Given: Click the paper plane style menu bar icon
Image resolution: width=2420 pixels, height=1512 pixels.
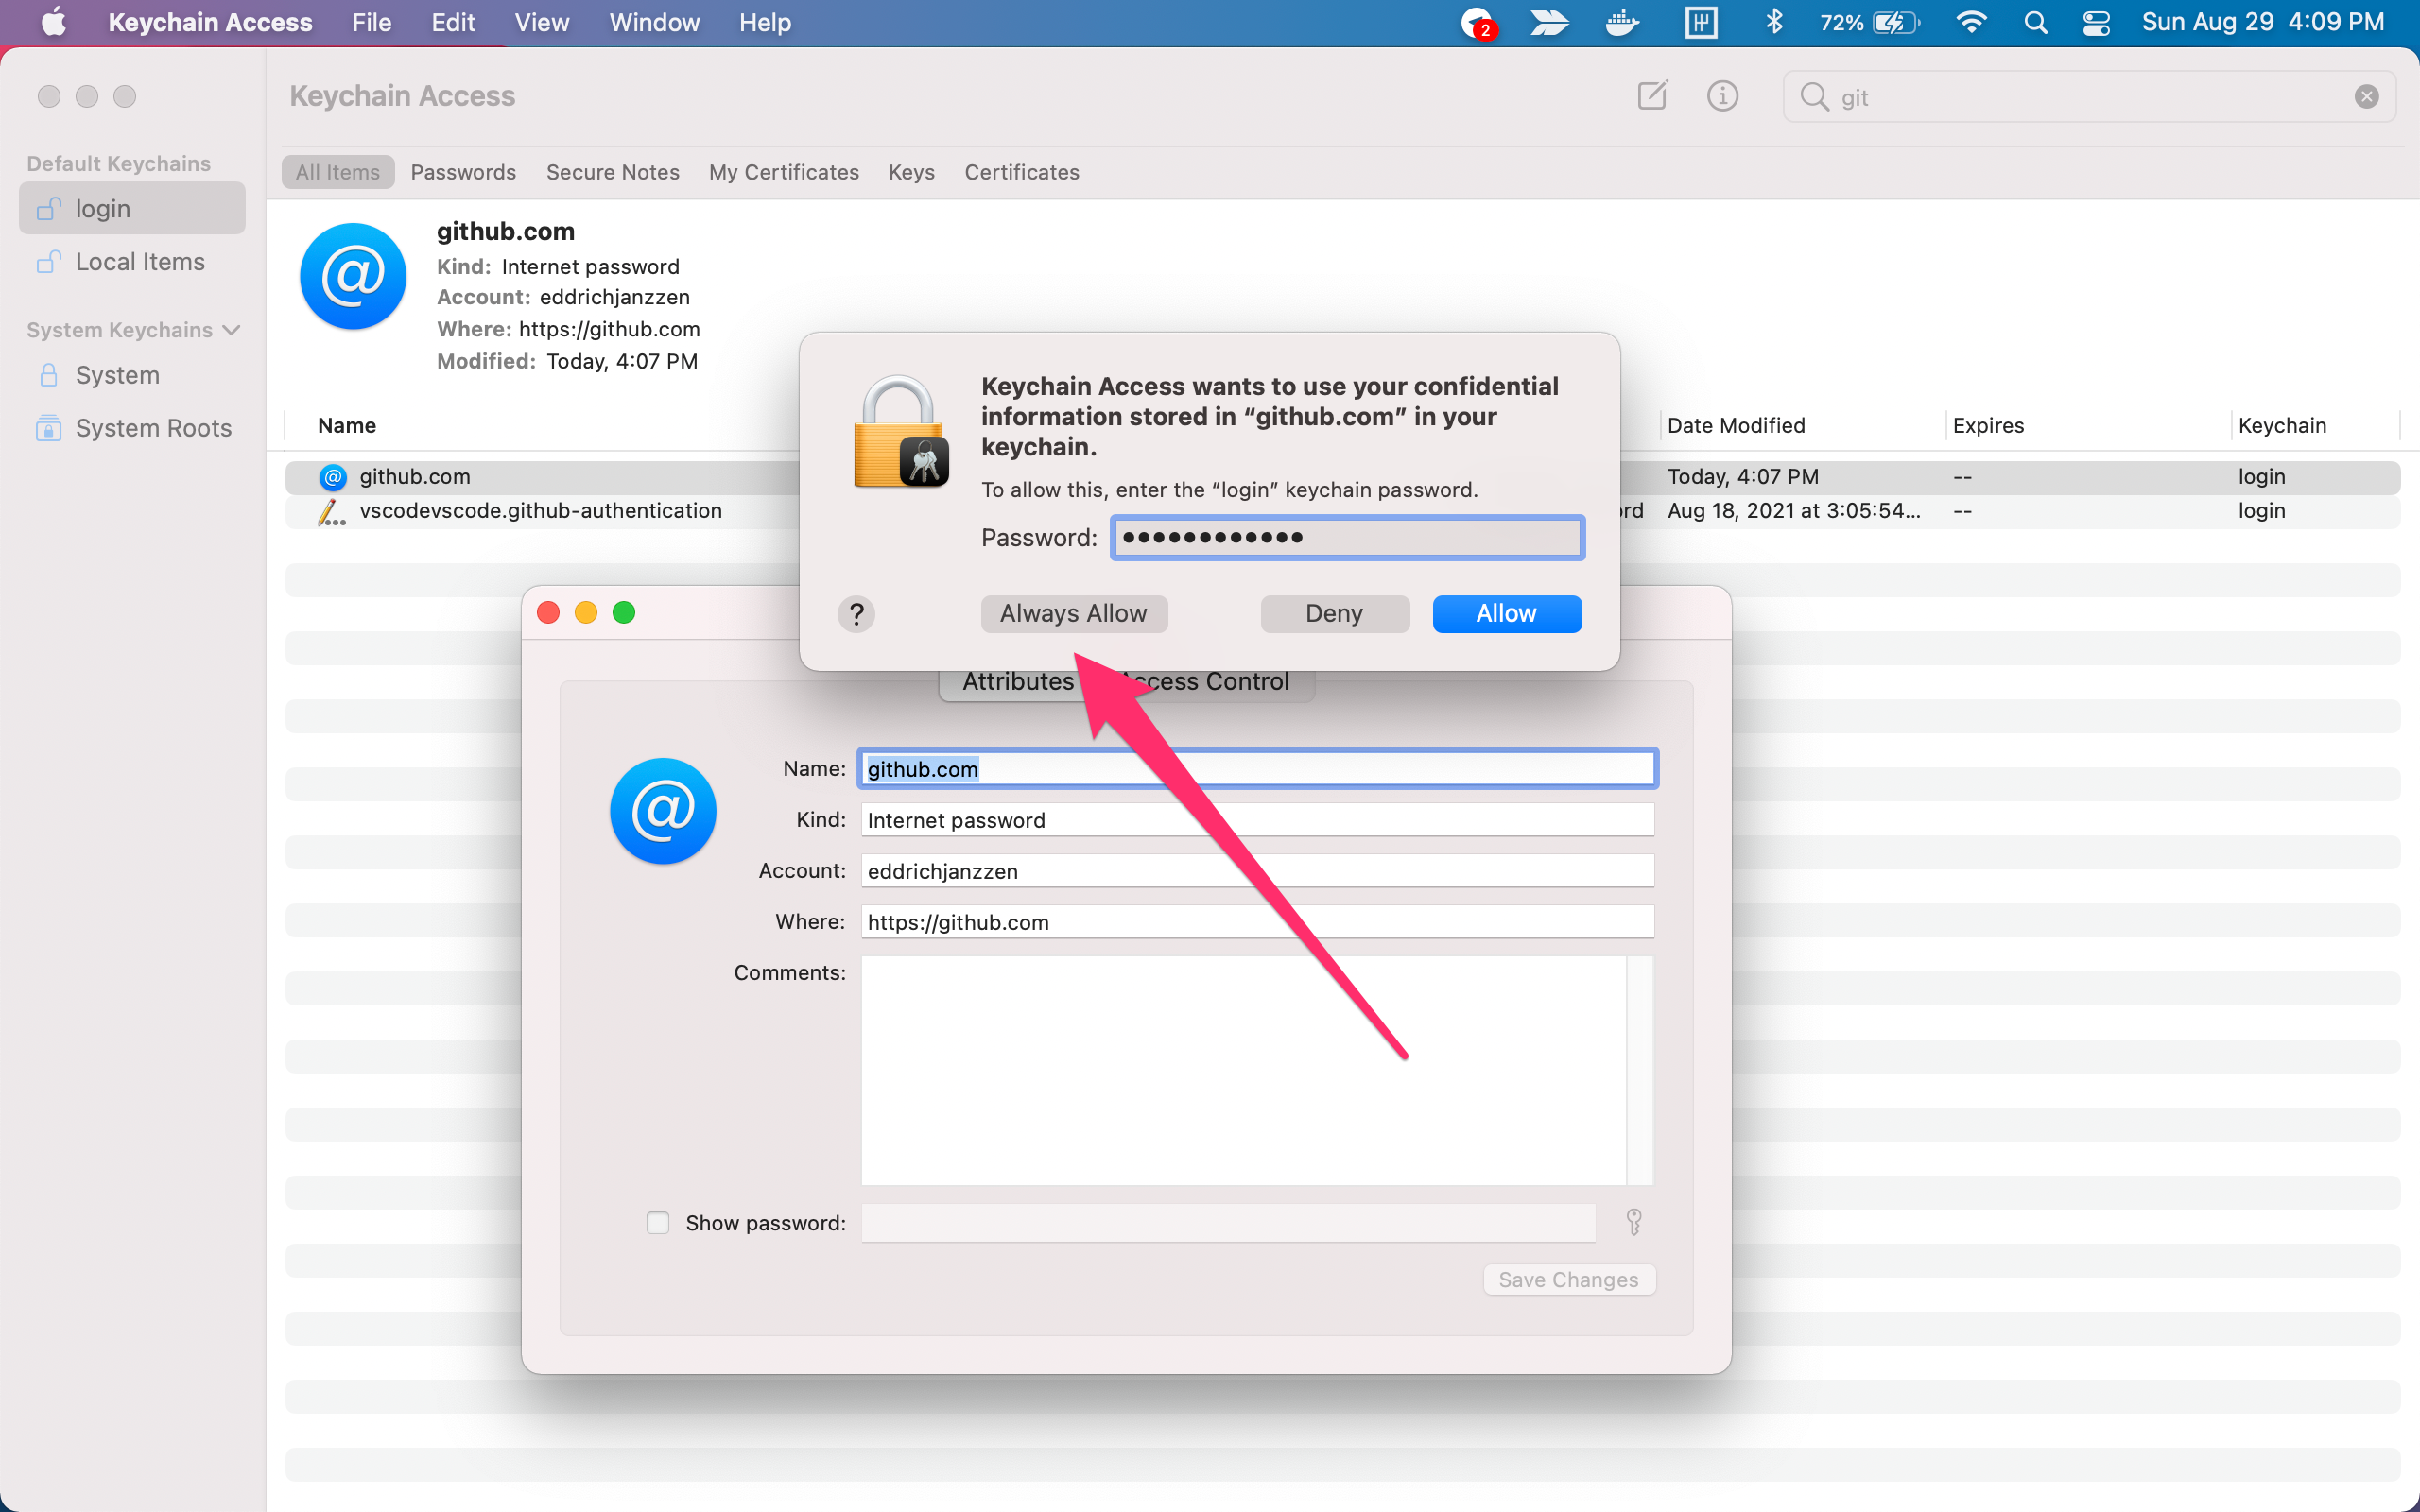Looking at the screenshot, I should (1549, 22).
